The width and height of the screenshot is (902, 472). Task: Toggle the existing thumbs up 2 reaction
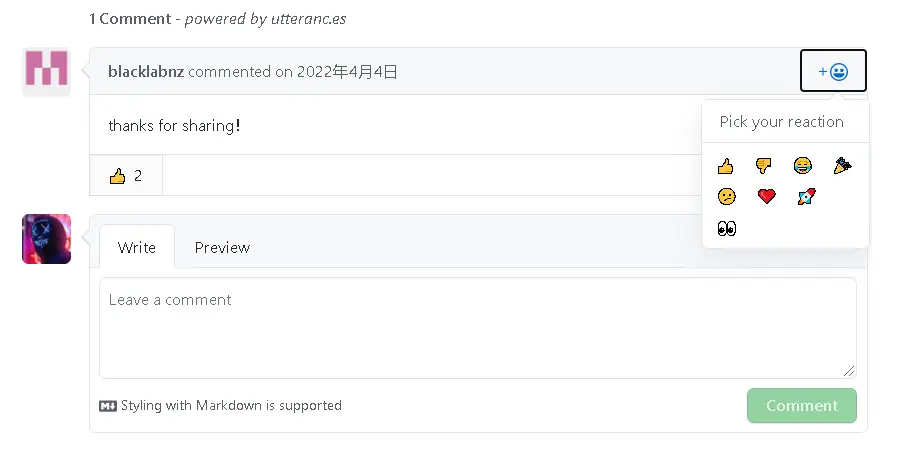pyautogui.click(x=126, y=176)
